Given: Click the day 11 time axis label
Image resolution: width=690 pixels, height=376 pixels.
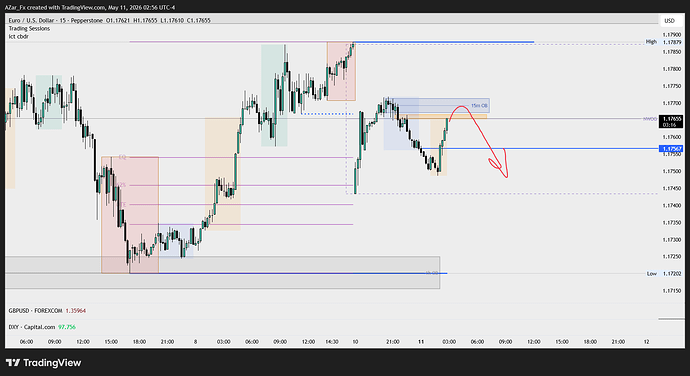Looking at the screenshot, I should pyautogui.click(x=421, y=342).
